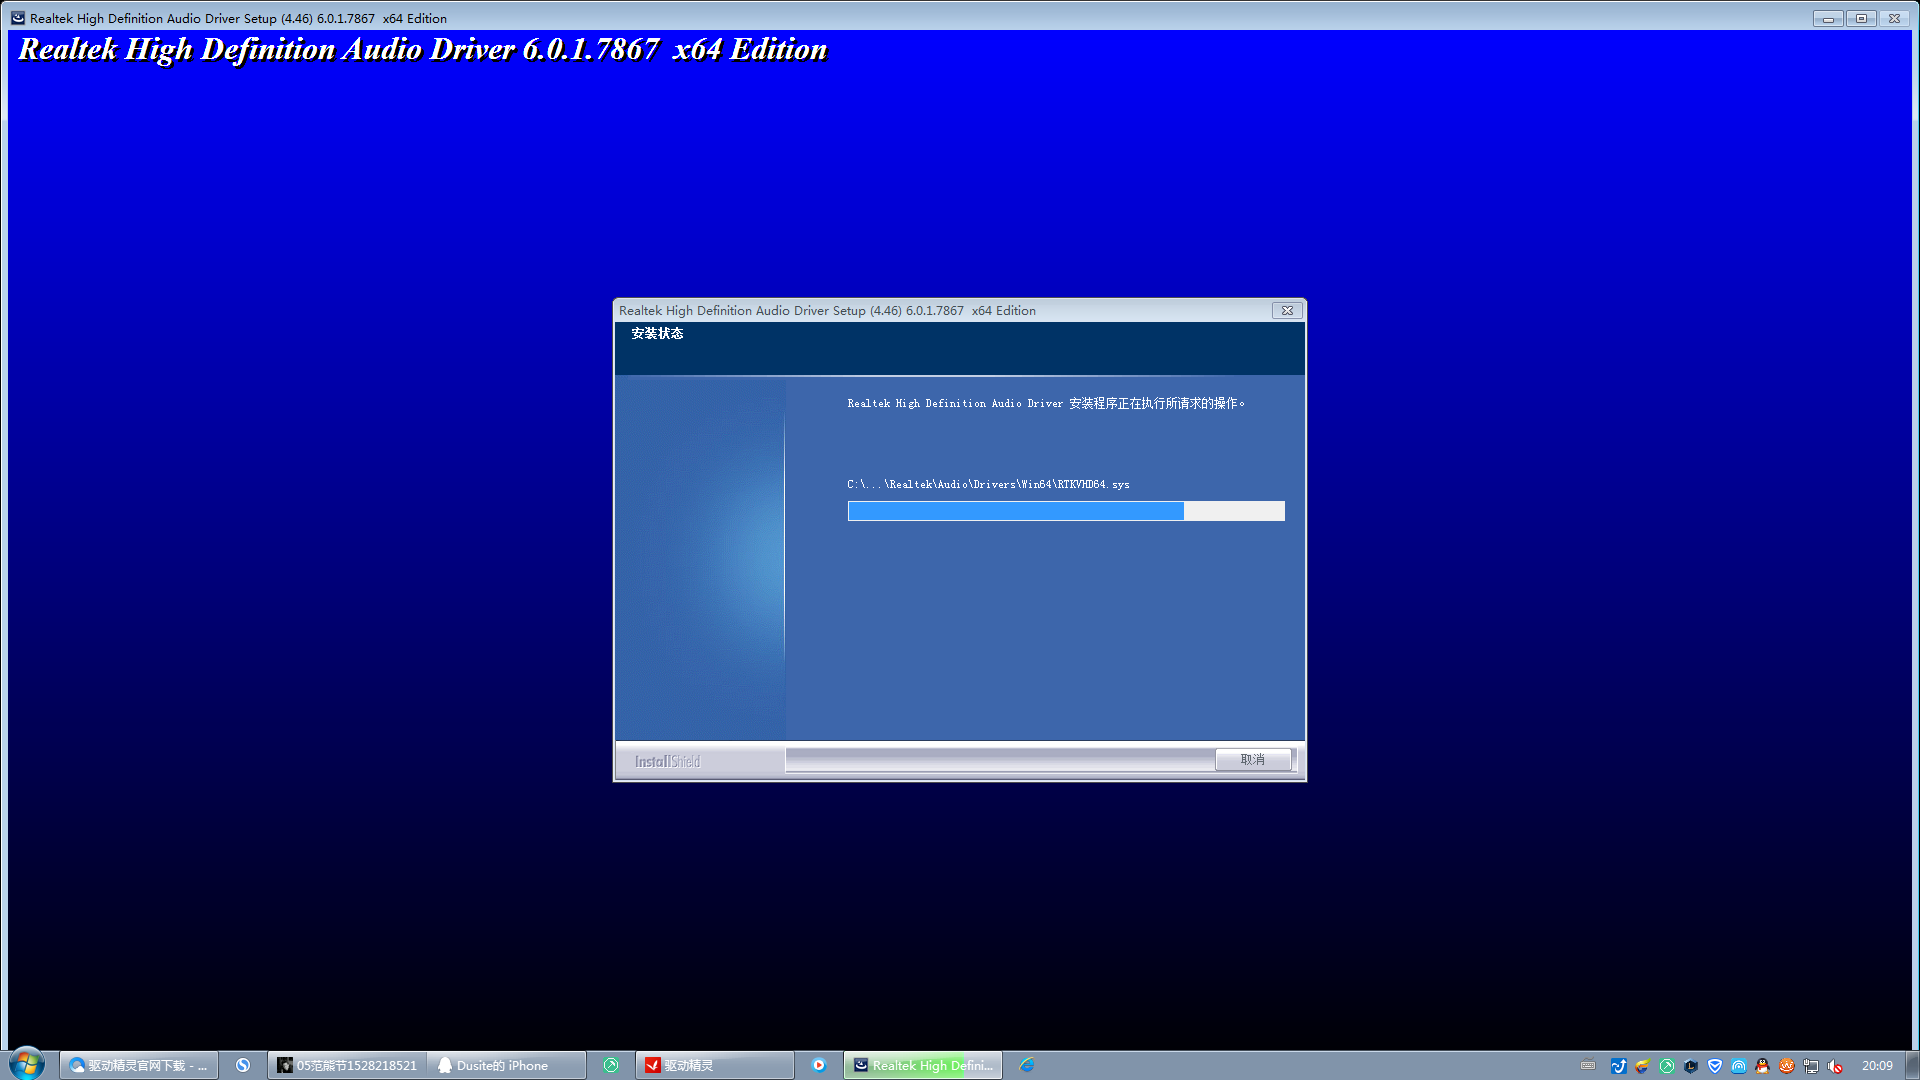The image size is (1920, 1080).
Task: Open the Tencent PC Manager shield tray icon
Action: click(1714, 1066)
